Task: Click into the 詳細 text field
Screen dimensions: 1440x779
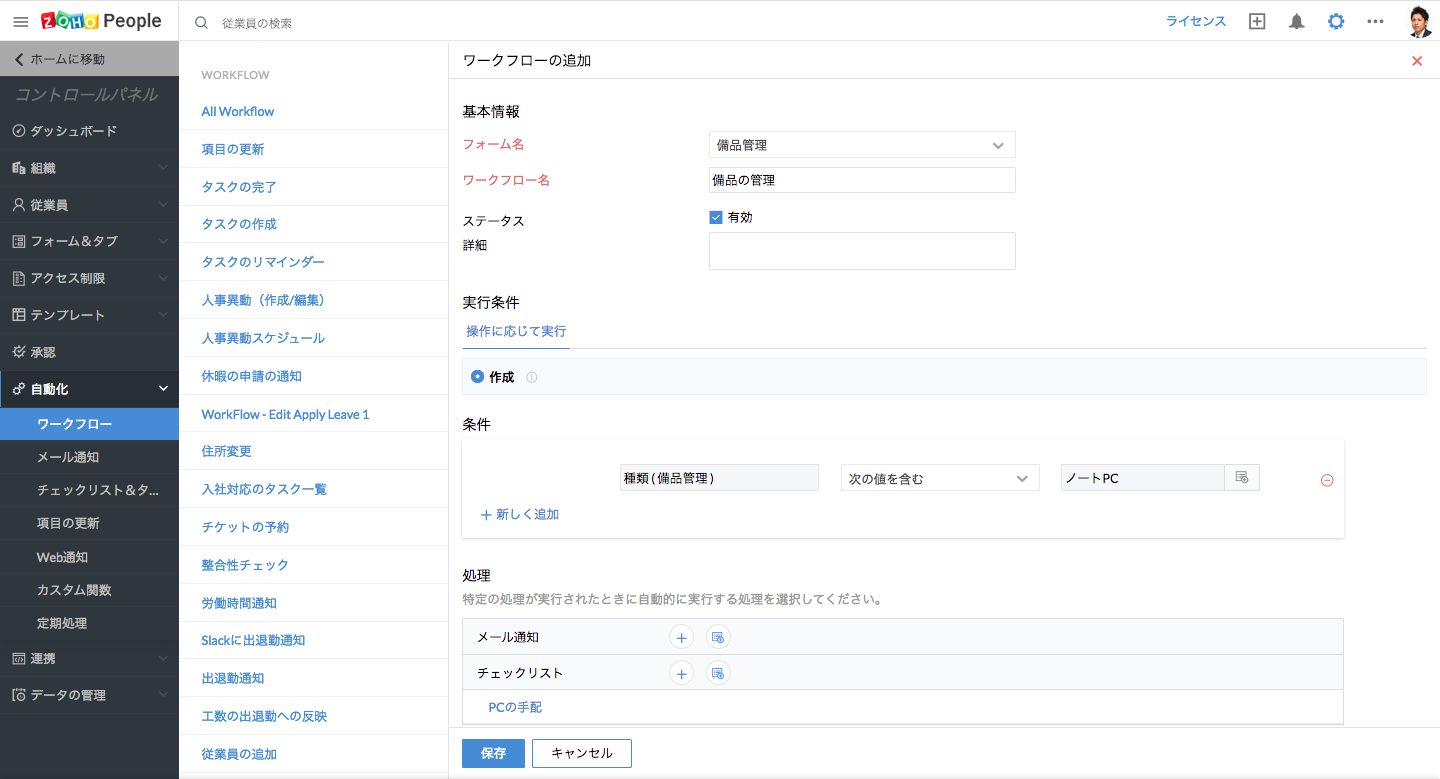Action: point(861,251)
